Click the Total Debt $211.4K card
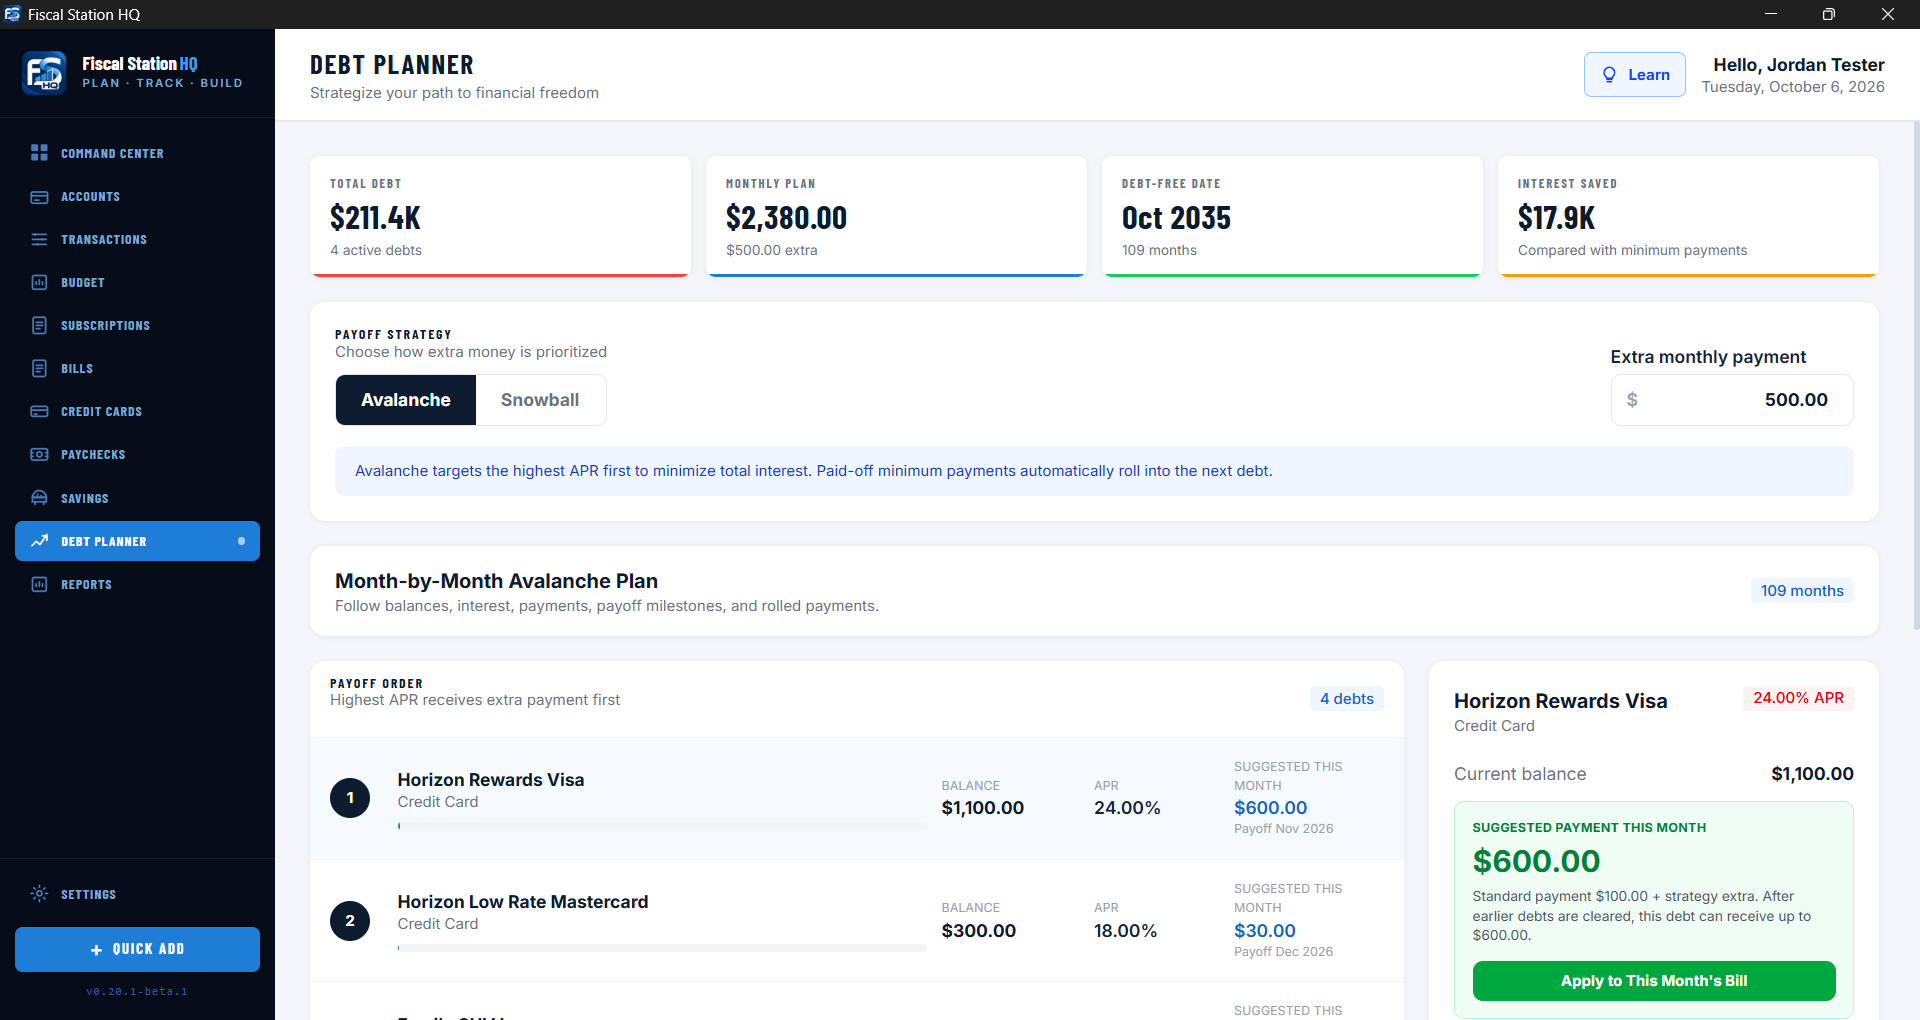Screen dimensions: 1920x1020 [500, 216]
